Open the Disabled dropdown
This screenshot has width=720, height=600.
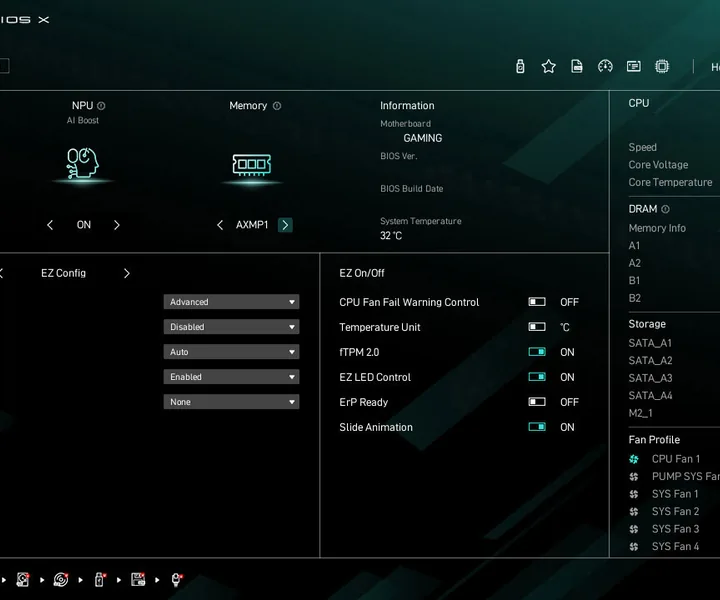click(x=231, y=327)
